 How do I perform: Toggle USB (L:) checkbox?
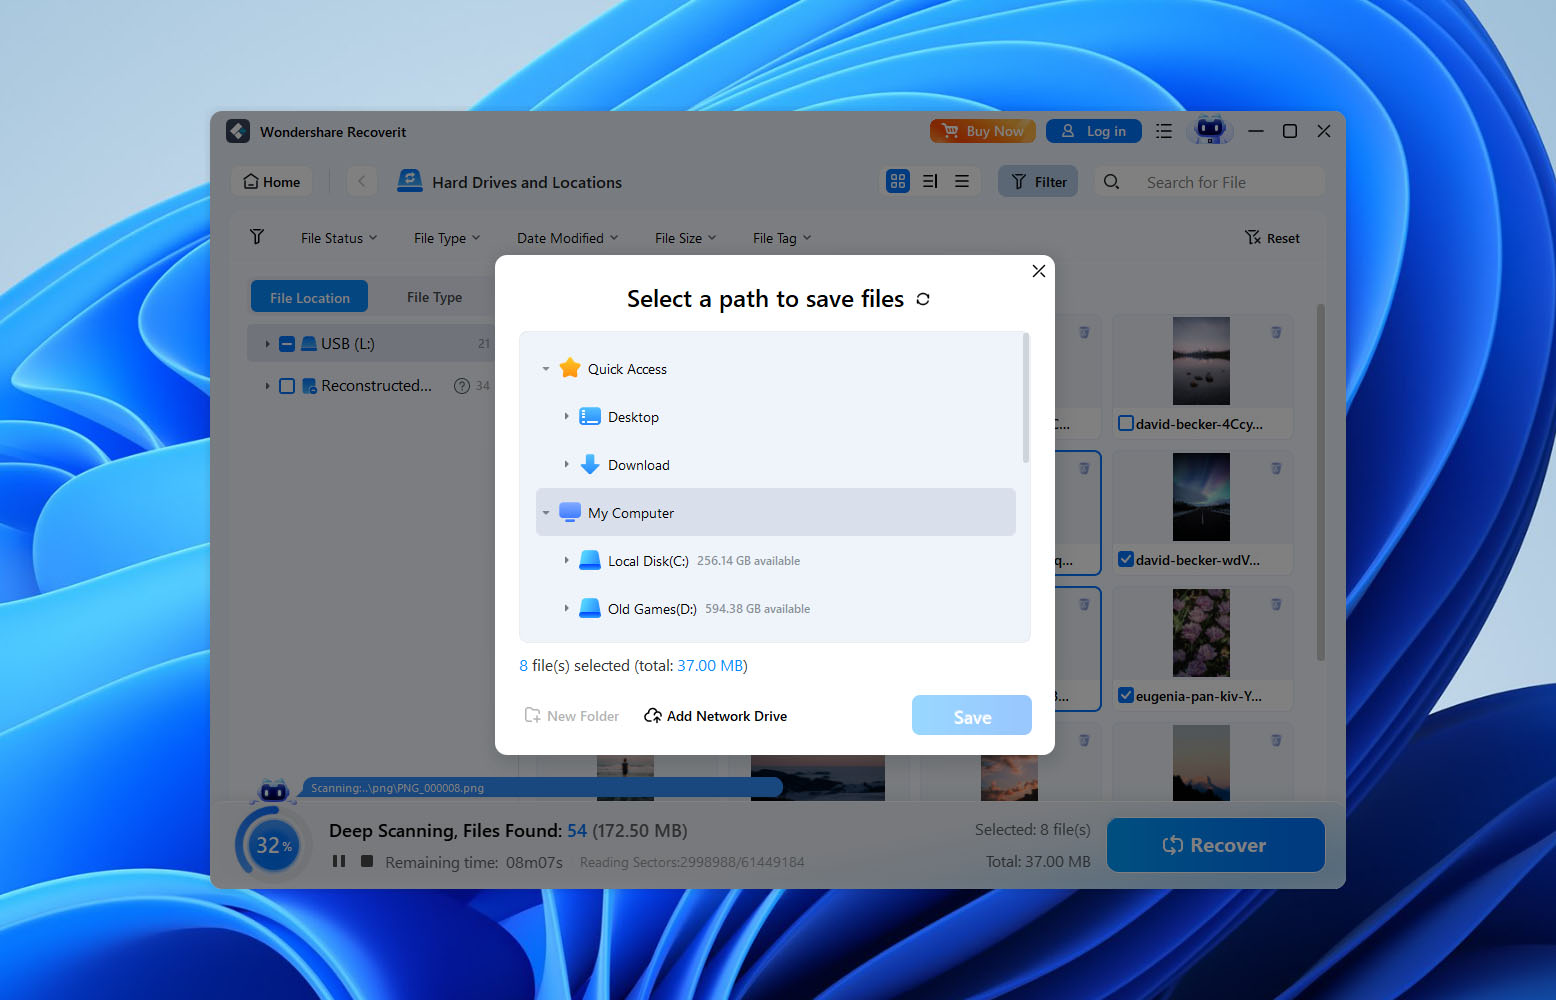coord(287,344)
